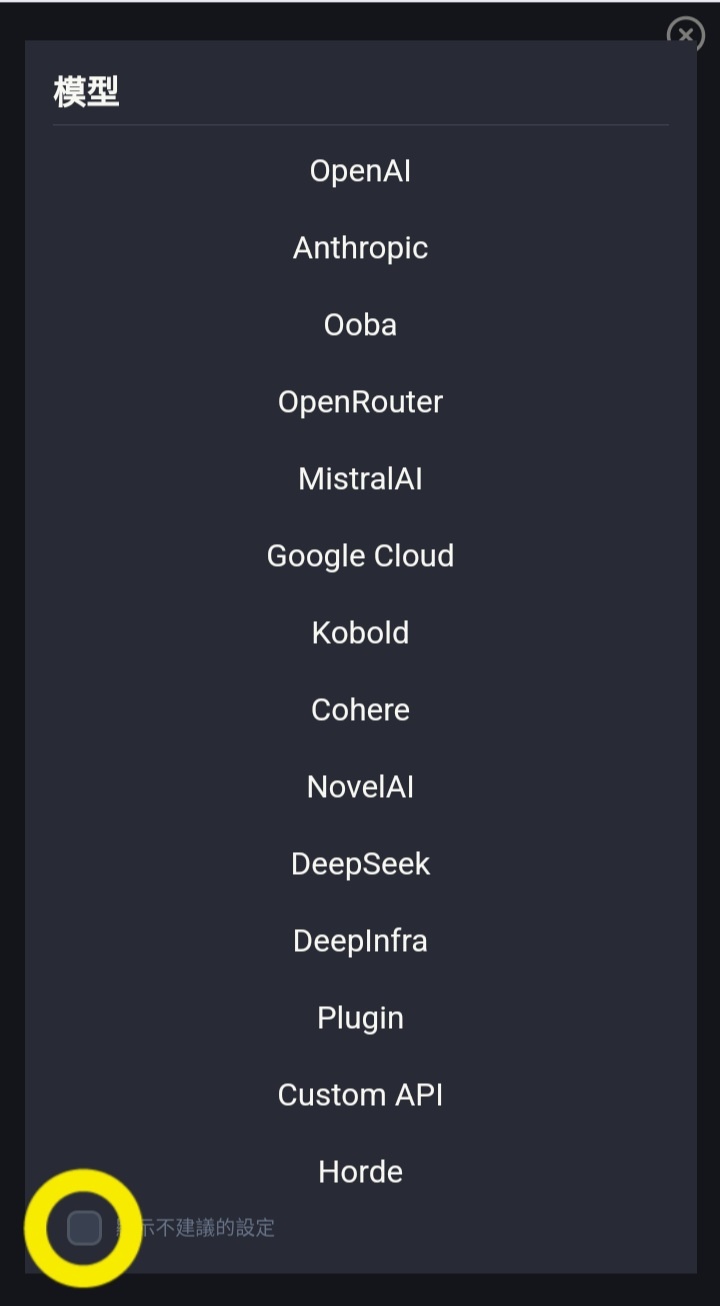720x1306 pixels.
Task: Click the divider line under the 模型 title
Action: click(361, 125)
